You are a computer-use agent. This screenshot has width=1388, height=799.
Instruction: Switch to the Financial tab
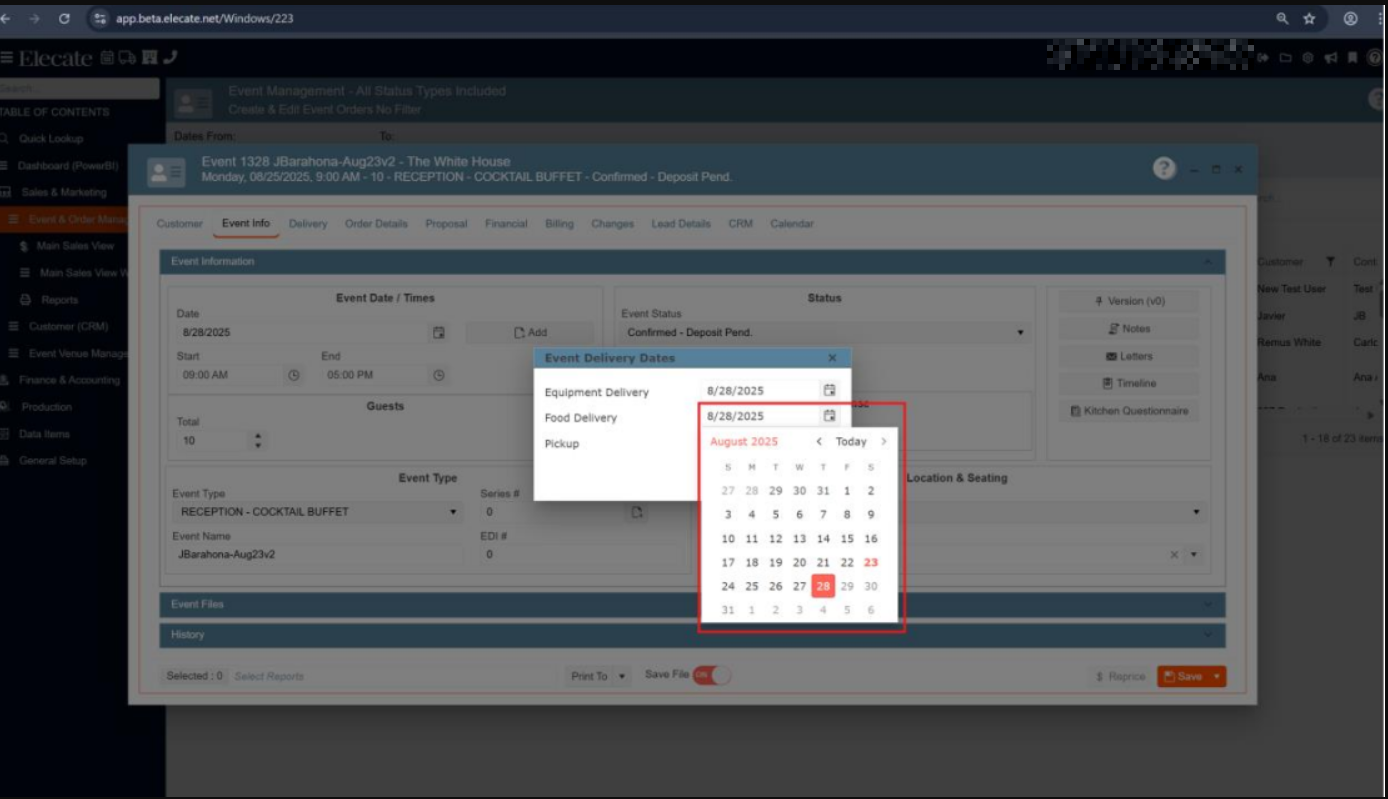click(x=506, y=224)
